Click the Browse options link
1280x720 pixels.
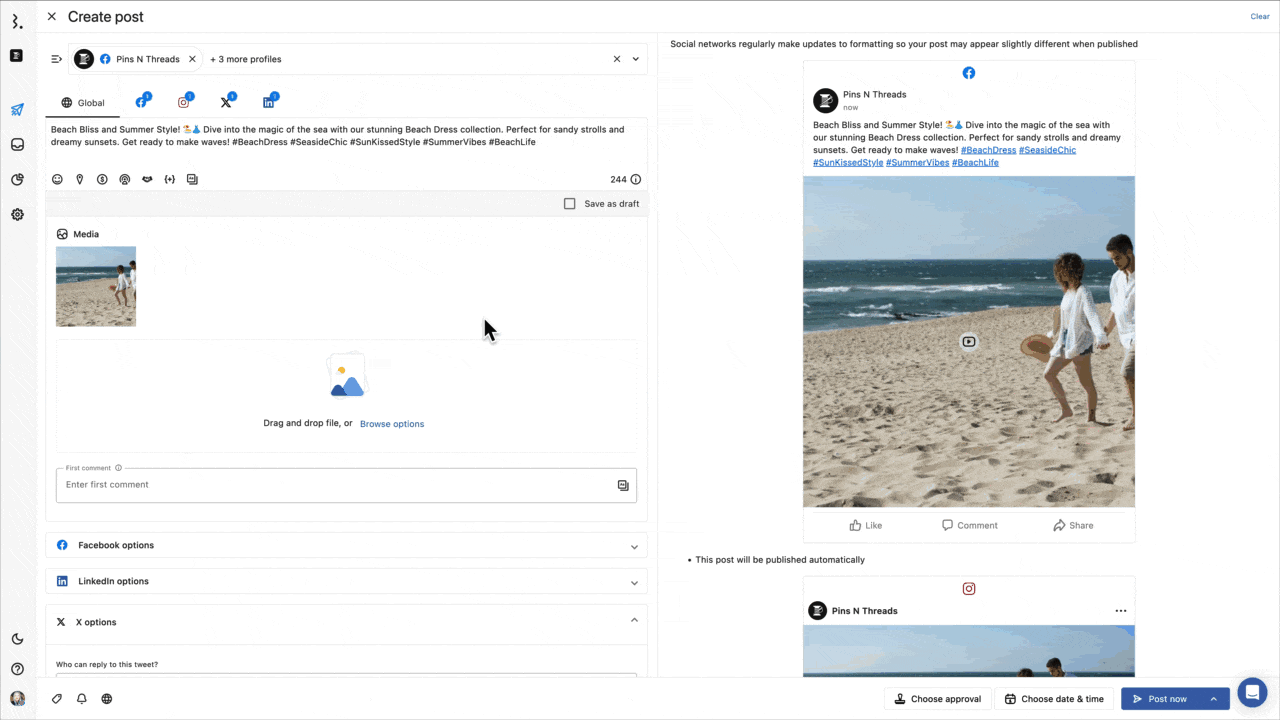tap(392, 424)
